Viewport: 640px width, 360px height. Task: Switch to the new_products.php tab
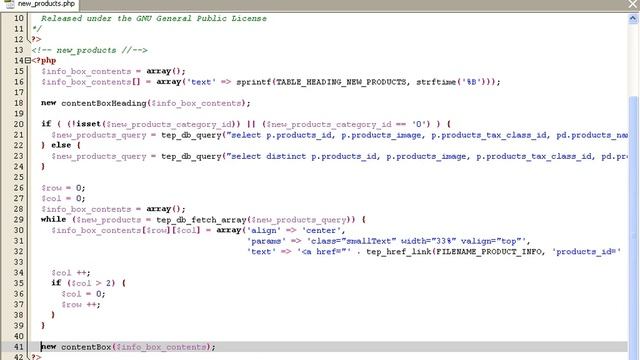(40, 4)
